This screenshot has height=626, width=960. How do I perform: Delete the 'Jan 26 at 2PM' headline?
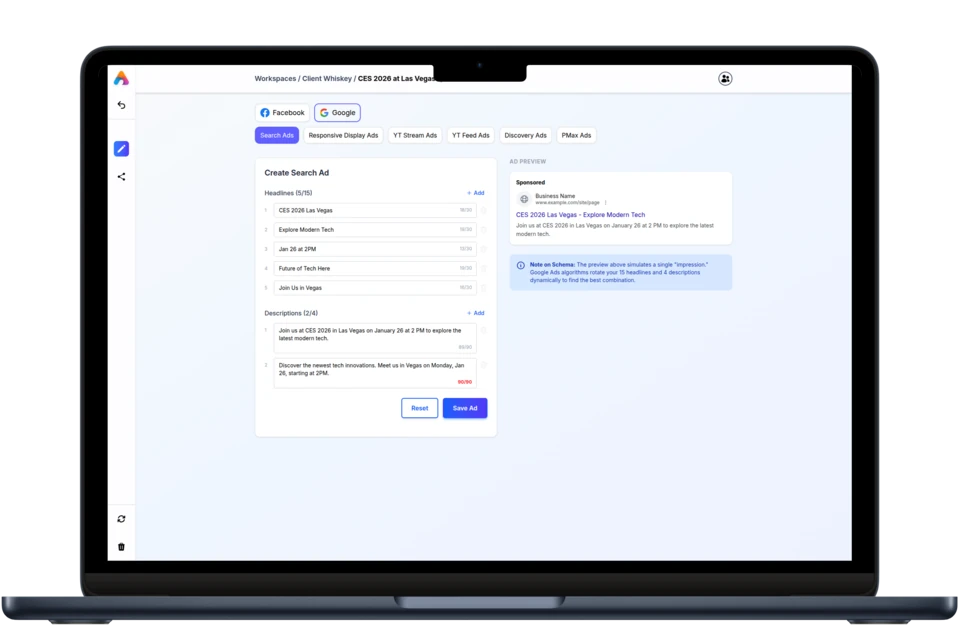coord(484,249)
